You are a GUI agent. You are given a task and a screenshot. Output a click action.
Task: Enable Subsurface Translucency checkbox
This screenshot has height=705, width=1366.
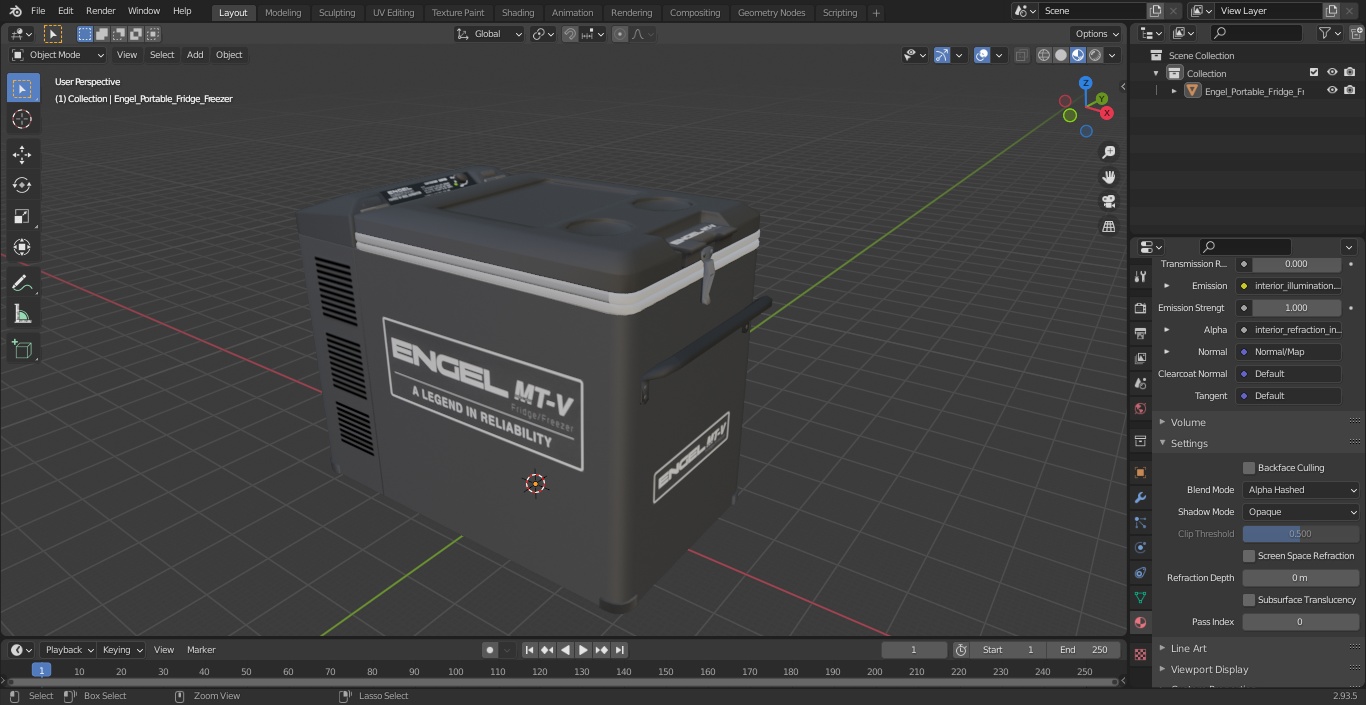(1249, 599)
